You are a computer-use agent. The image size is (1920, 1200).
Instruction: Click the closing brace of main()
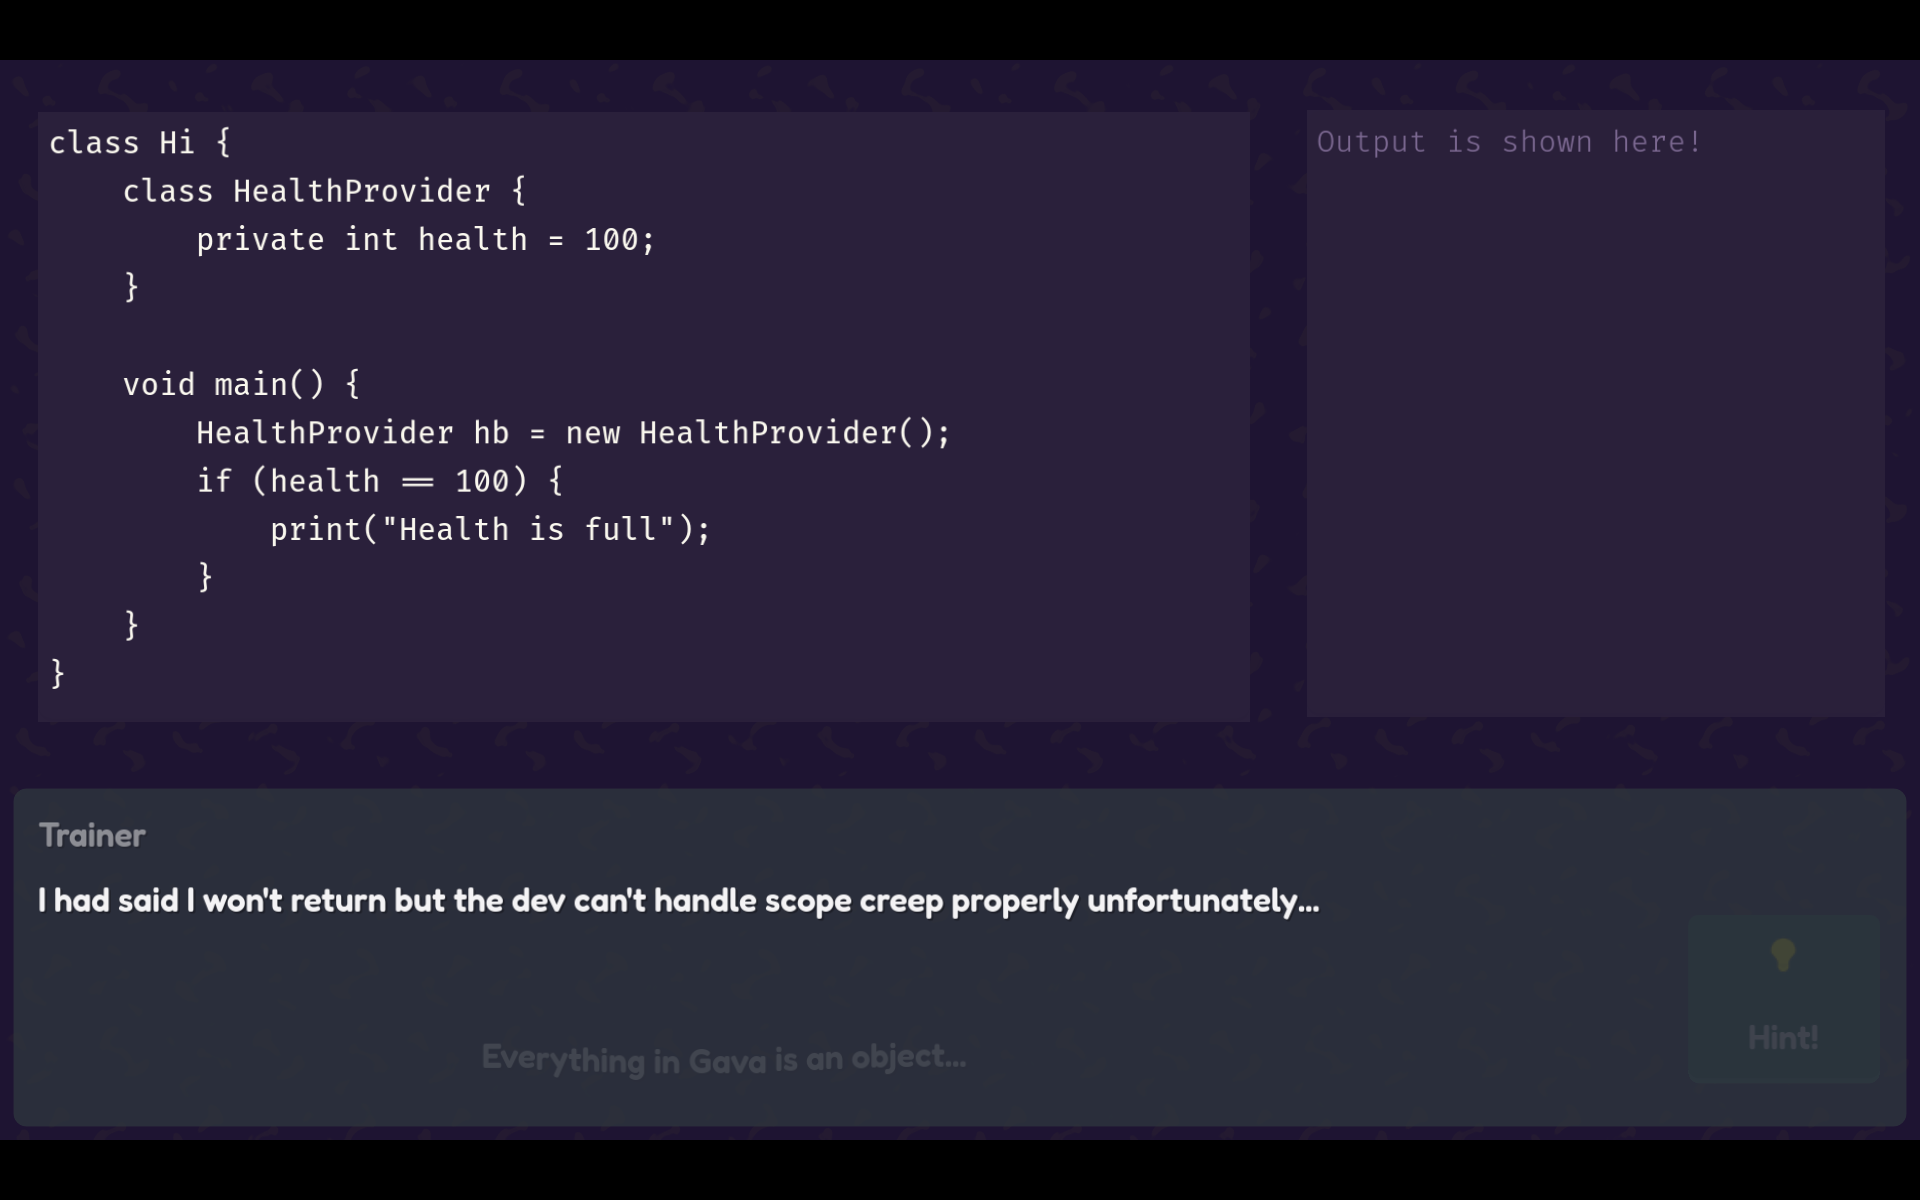click(x=131, y=625)
